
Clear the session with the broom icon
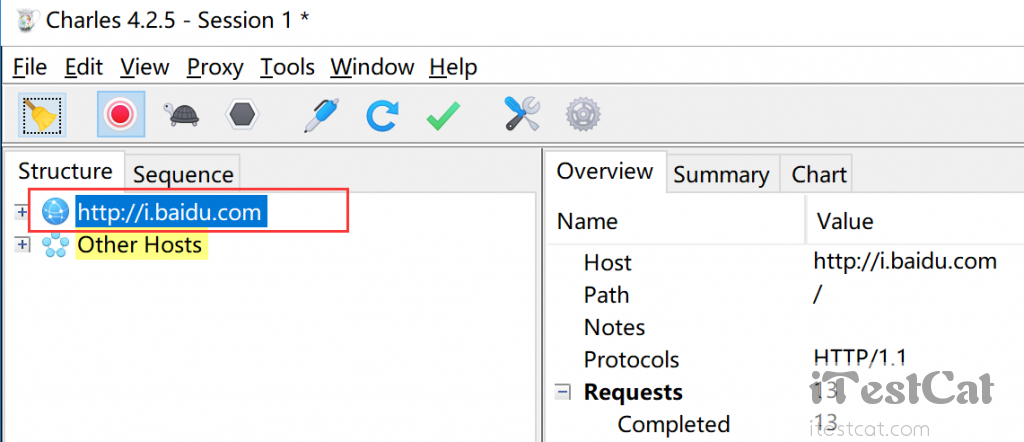[42, 115]
